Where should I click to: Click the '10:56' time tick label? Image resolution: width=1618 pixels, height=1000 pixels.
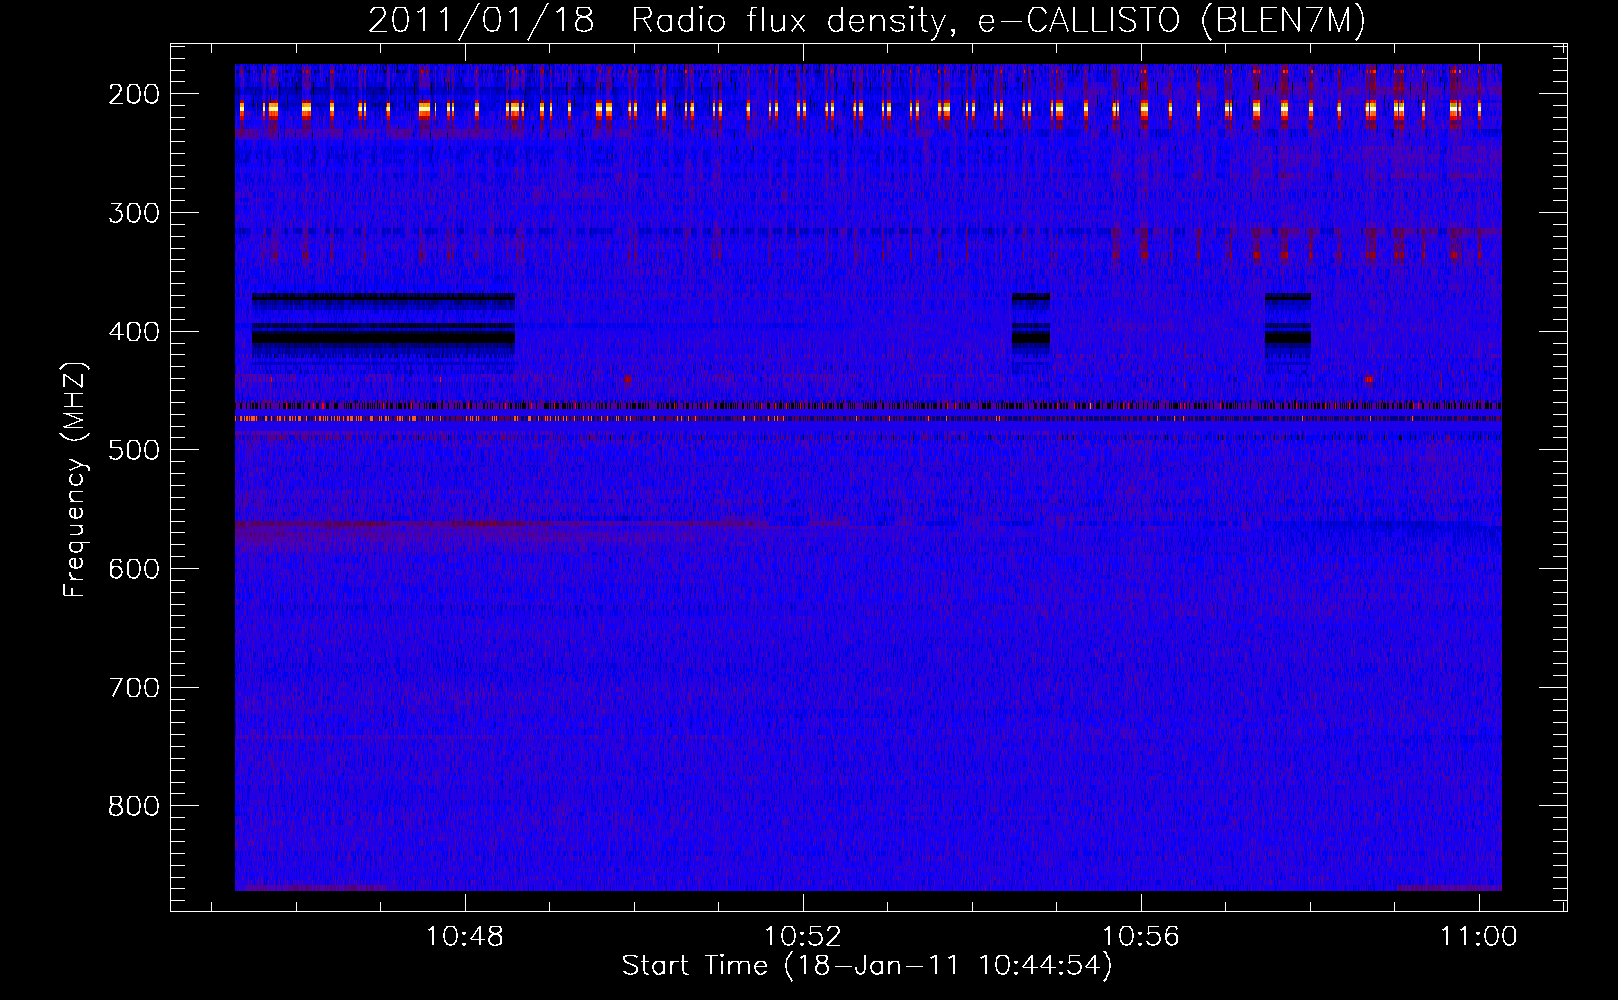click(x=1141, y=937)
